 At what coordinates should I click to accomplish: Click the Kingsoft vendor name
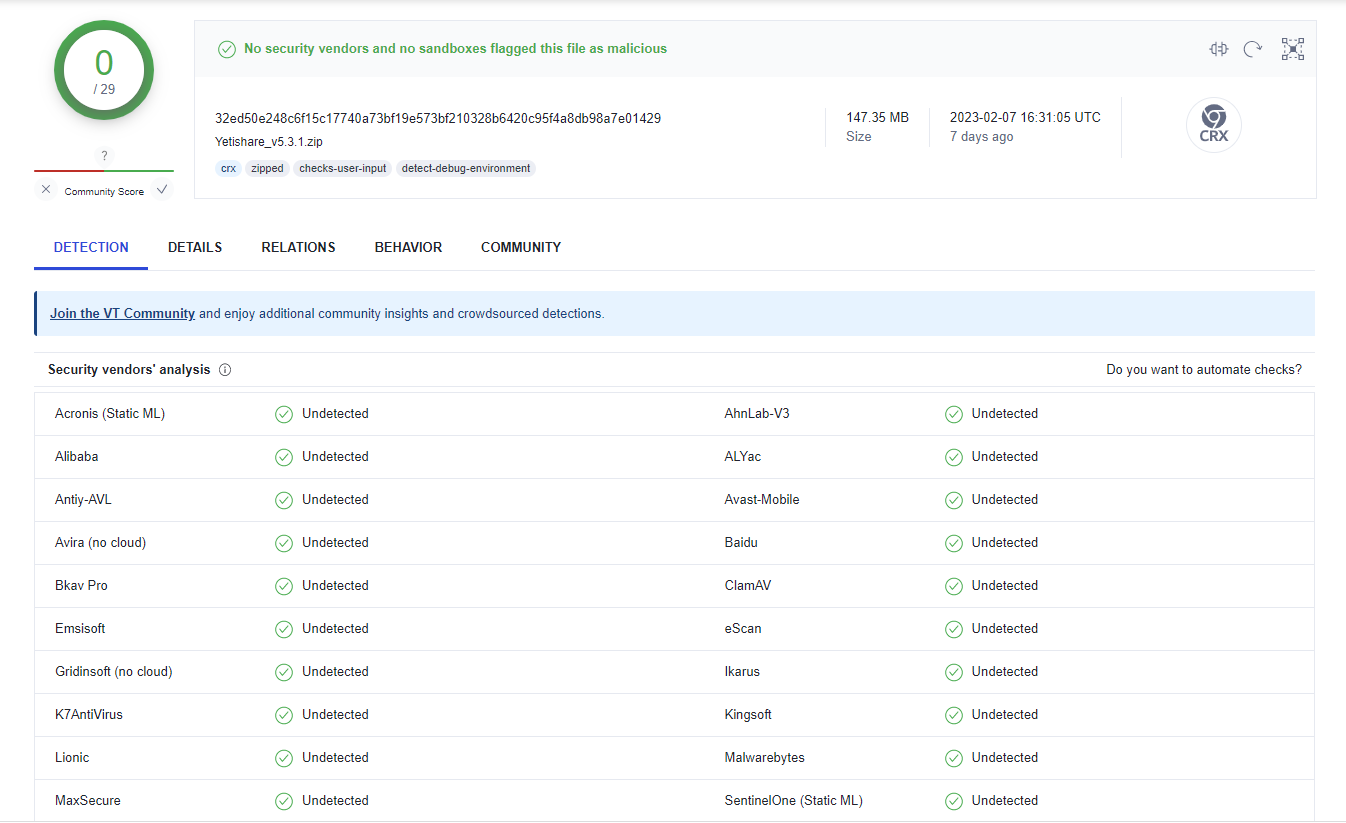point(748,715)
